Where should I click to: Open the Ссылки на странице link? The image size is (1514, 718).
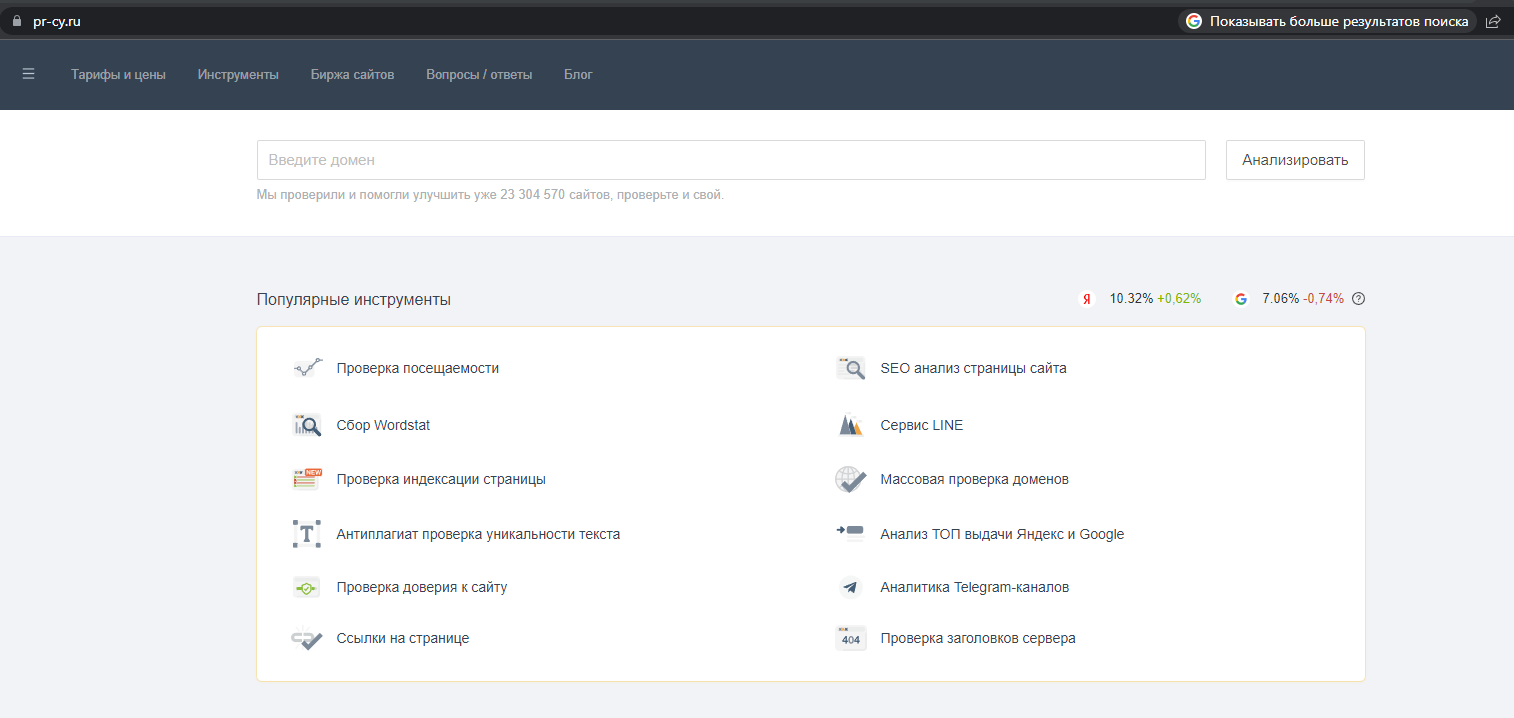click(x=402, y=638)
